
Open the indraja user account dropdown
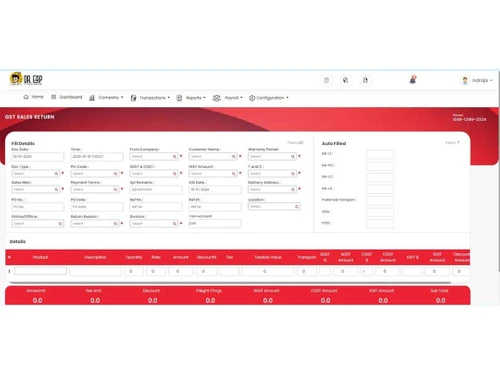tap(482, 80)
